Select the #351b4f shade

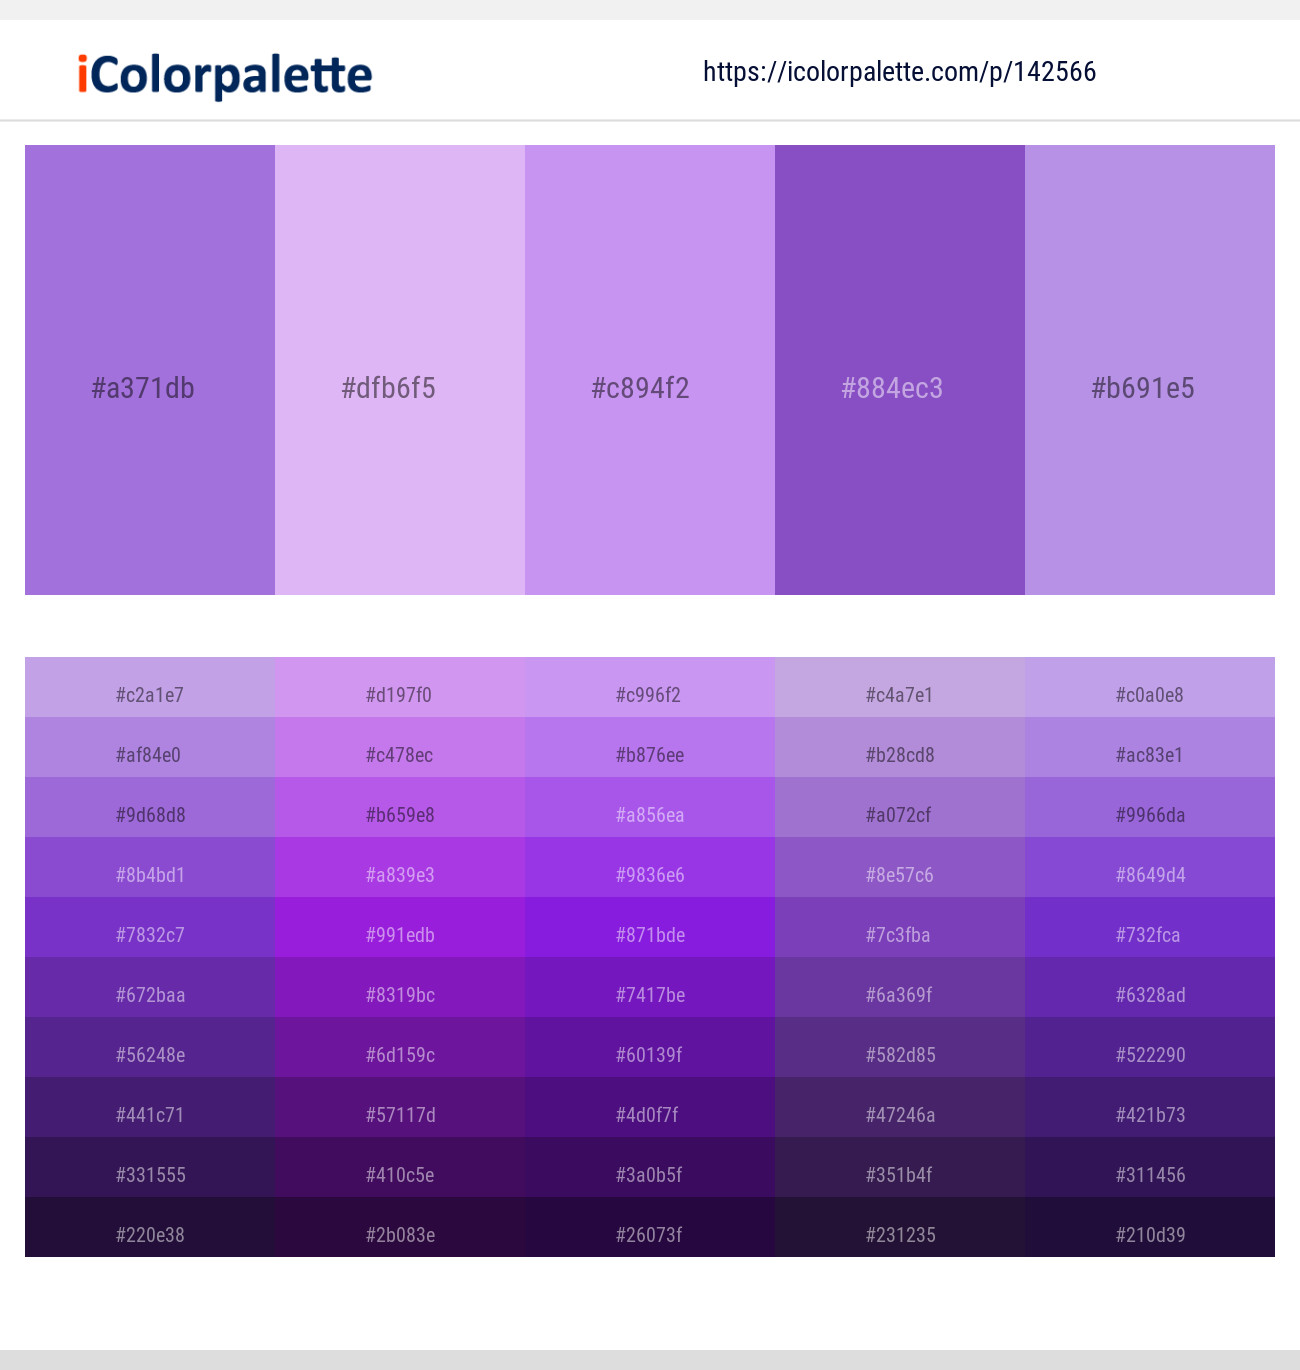pos(899,1174)
